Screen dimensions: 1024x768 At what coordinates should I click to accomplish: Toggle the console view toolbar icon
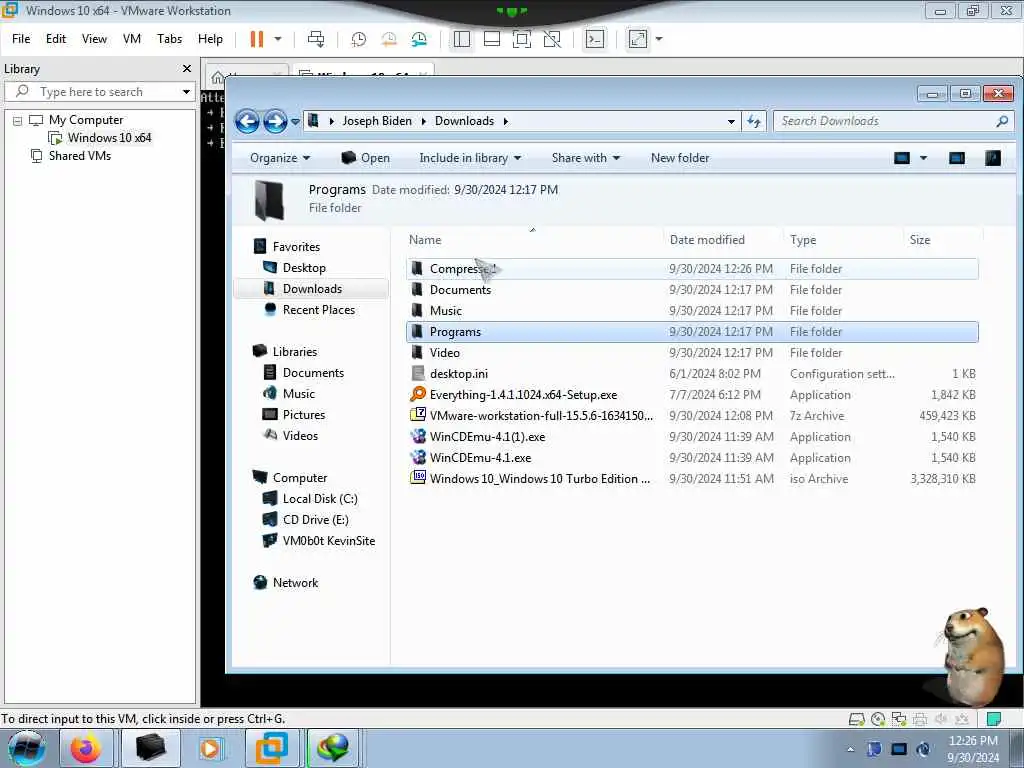pos(595,39)
